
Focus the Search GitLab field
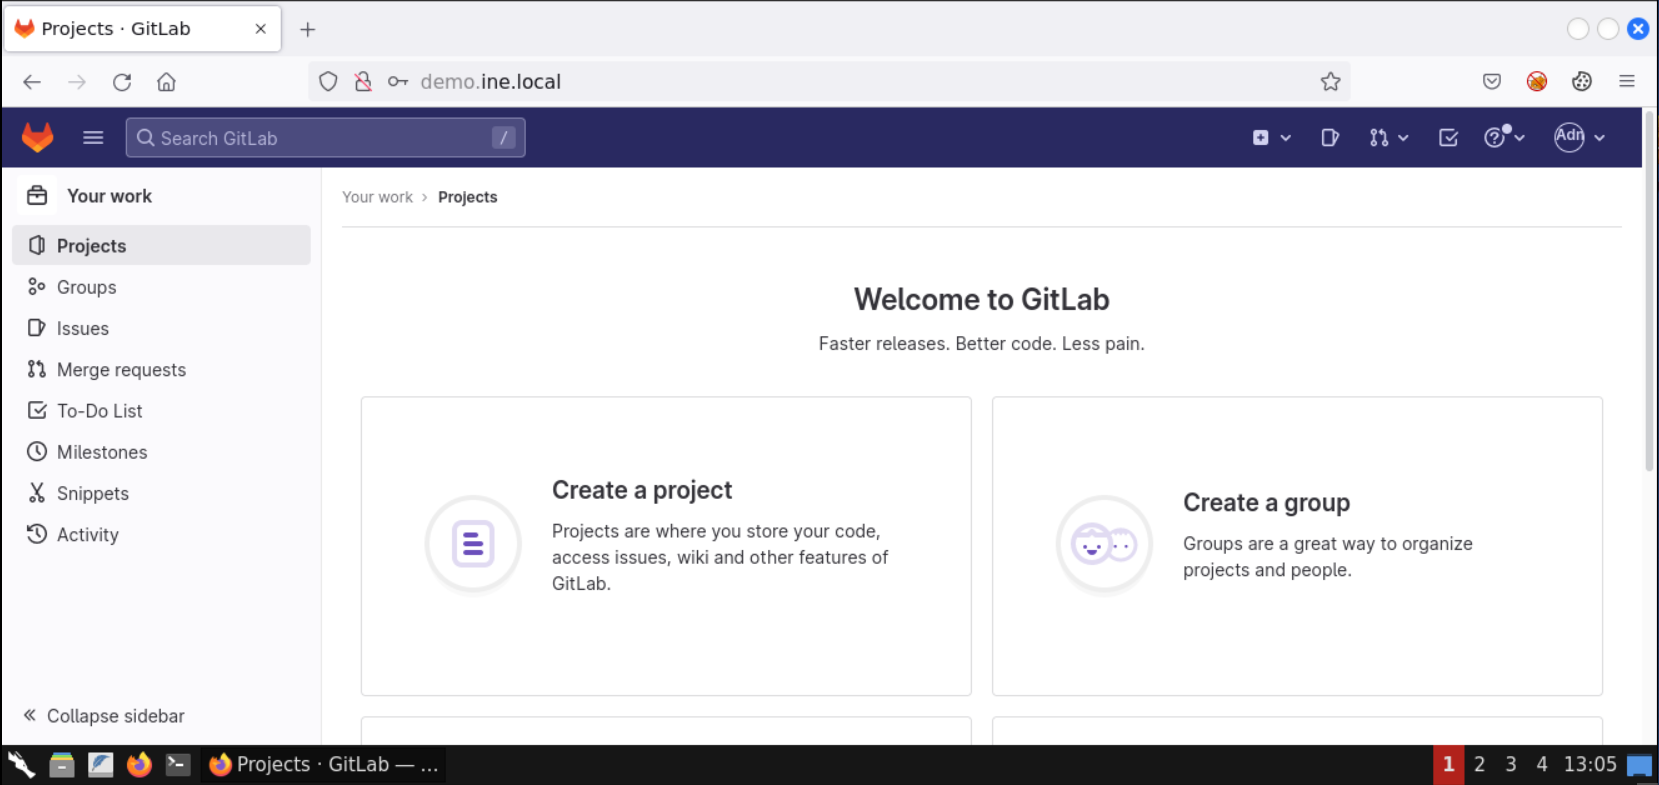(x=325, y=138)
